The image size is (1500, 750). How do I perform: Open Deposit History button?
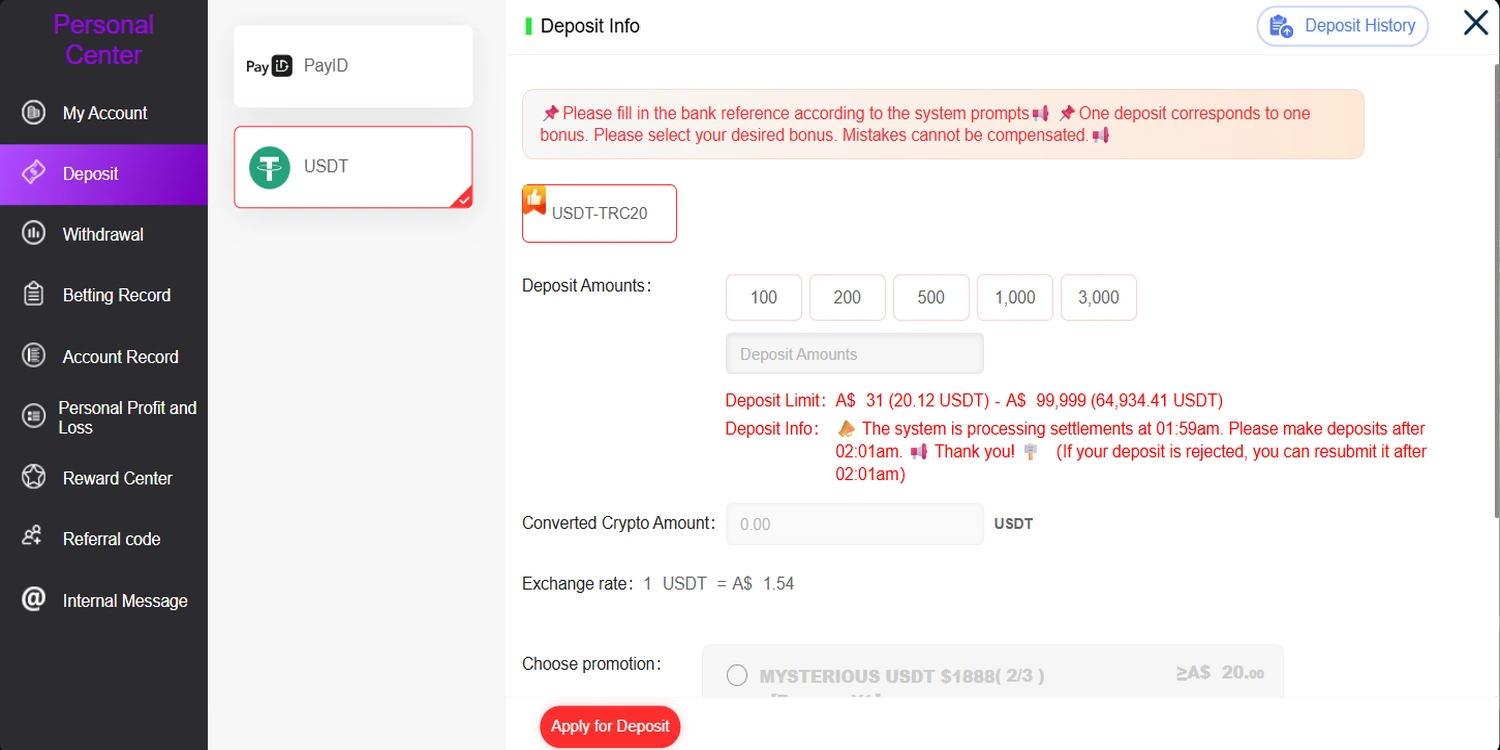1342,26
